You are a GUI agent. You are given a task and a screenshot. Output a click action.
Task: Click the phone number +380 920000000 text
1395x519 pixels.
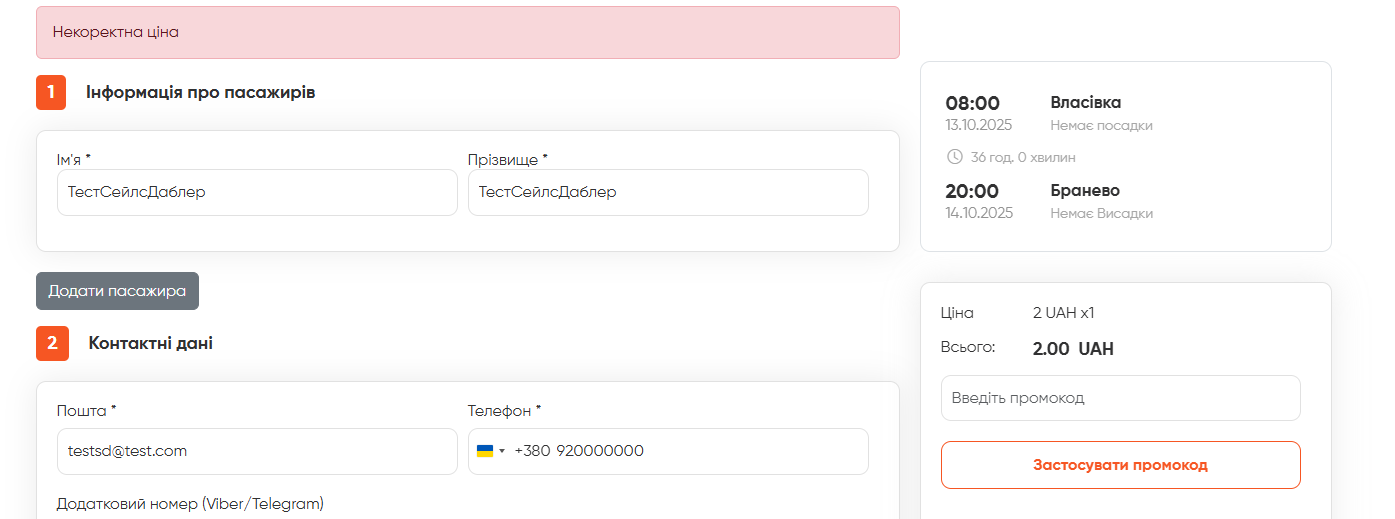click(x=579, y=451)
